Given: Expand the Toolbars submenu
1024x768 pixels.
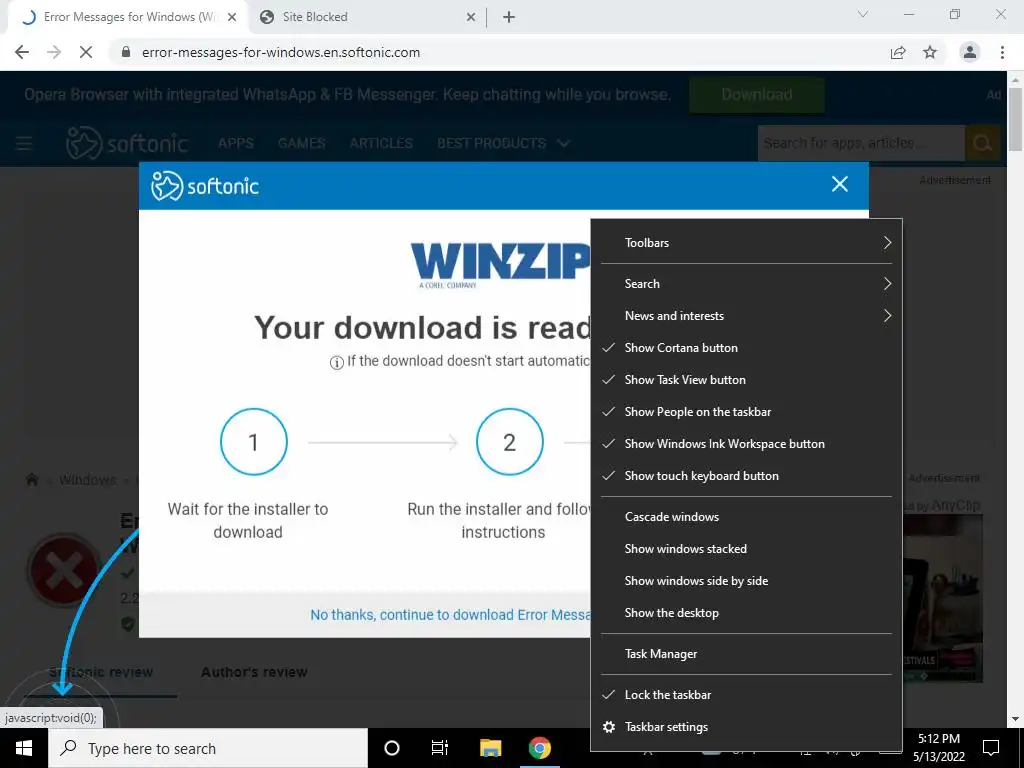Looking at the screenshot, I should click(746, 243).
